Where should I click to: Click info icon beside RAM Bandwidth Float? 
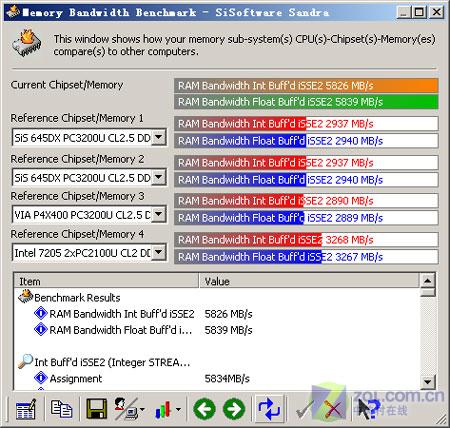[41, 329]
